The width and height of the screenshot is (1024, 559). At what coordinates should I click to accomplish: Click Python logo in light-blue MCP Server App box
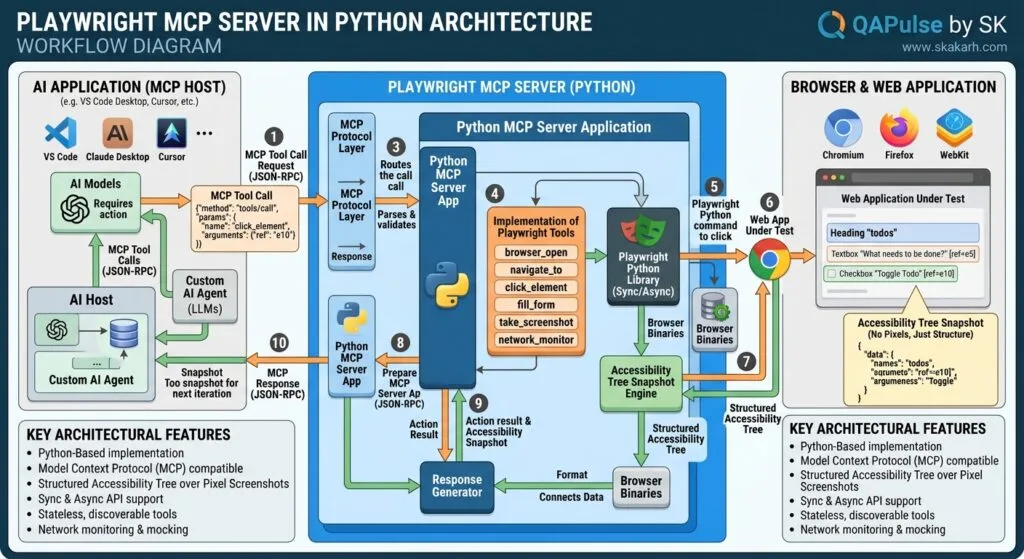click(x=351, y=318)
